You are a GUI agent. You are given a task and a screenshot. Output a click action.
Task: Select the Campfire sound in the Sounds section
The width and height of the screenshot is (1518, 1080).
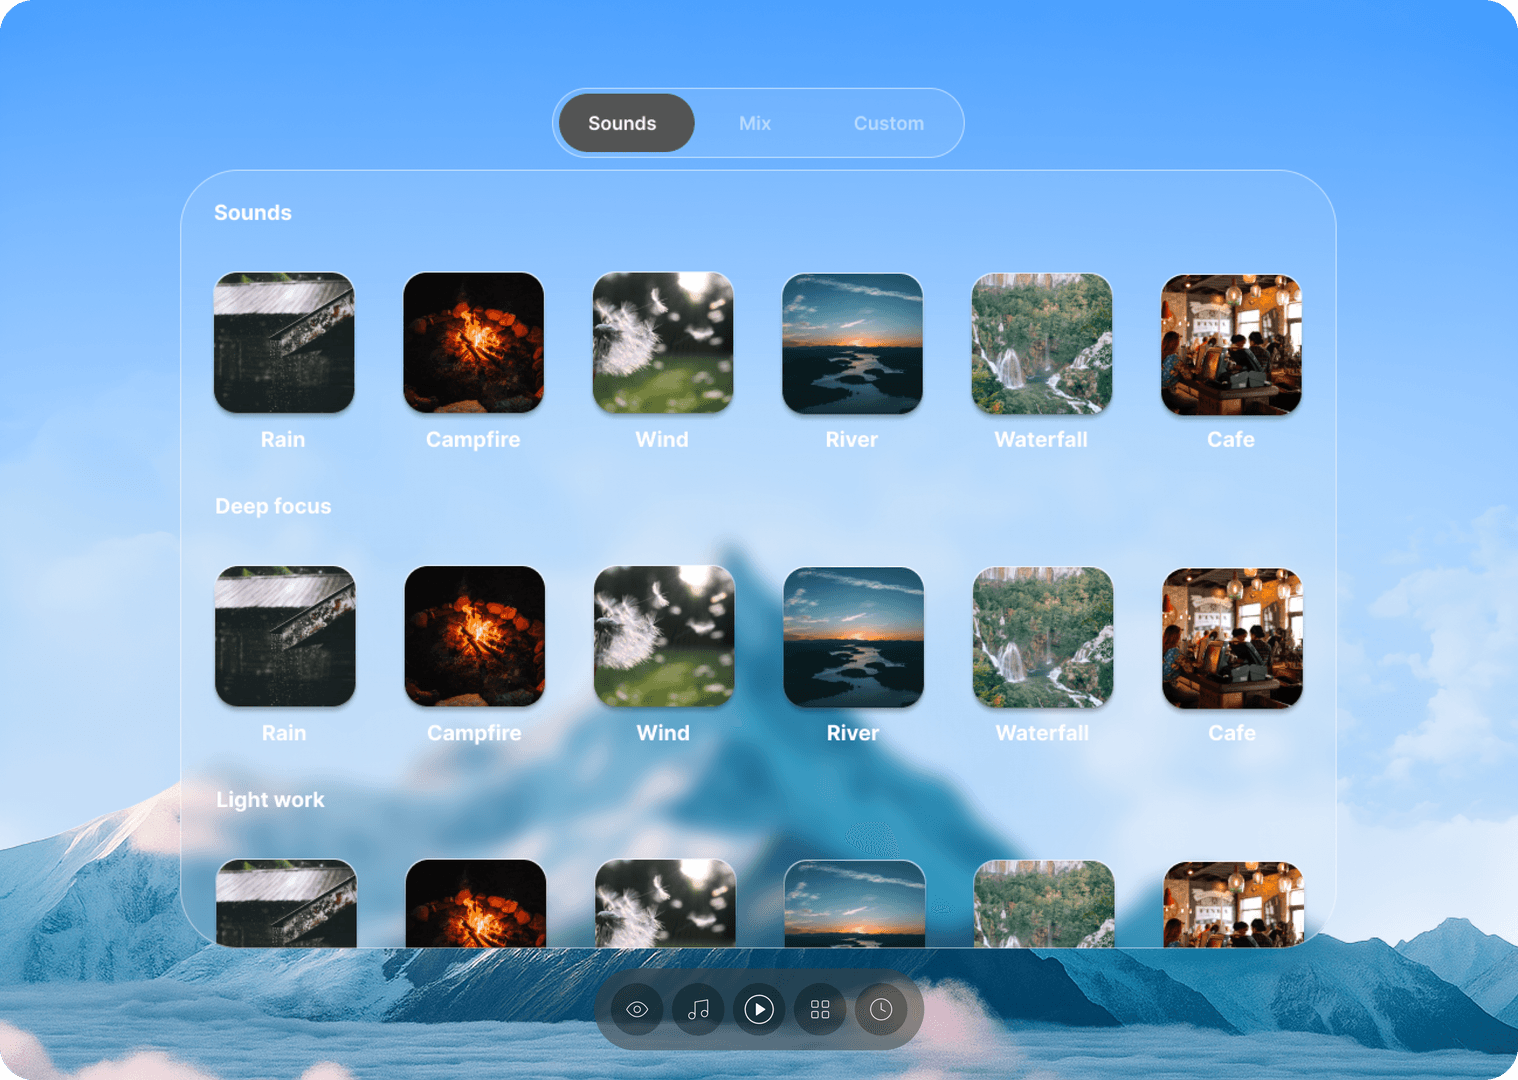(x=473, y=343)
